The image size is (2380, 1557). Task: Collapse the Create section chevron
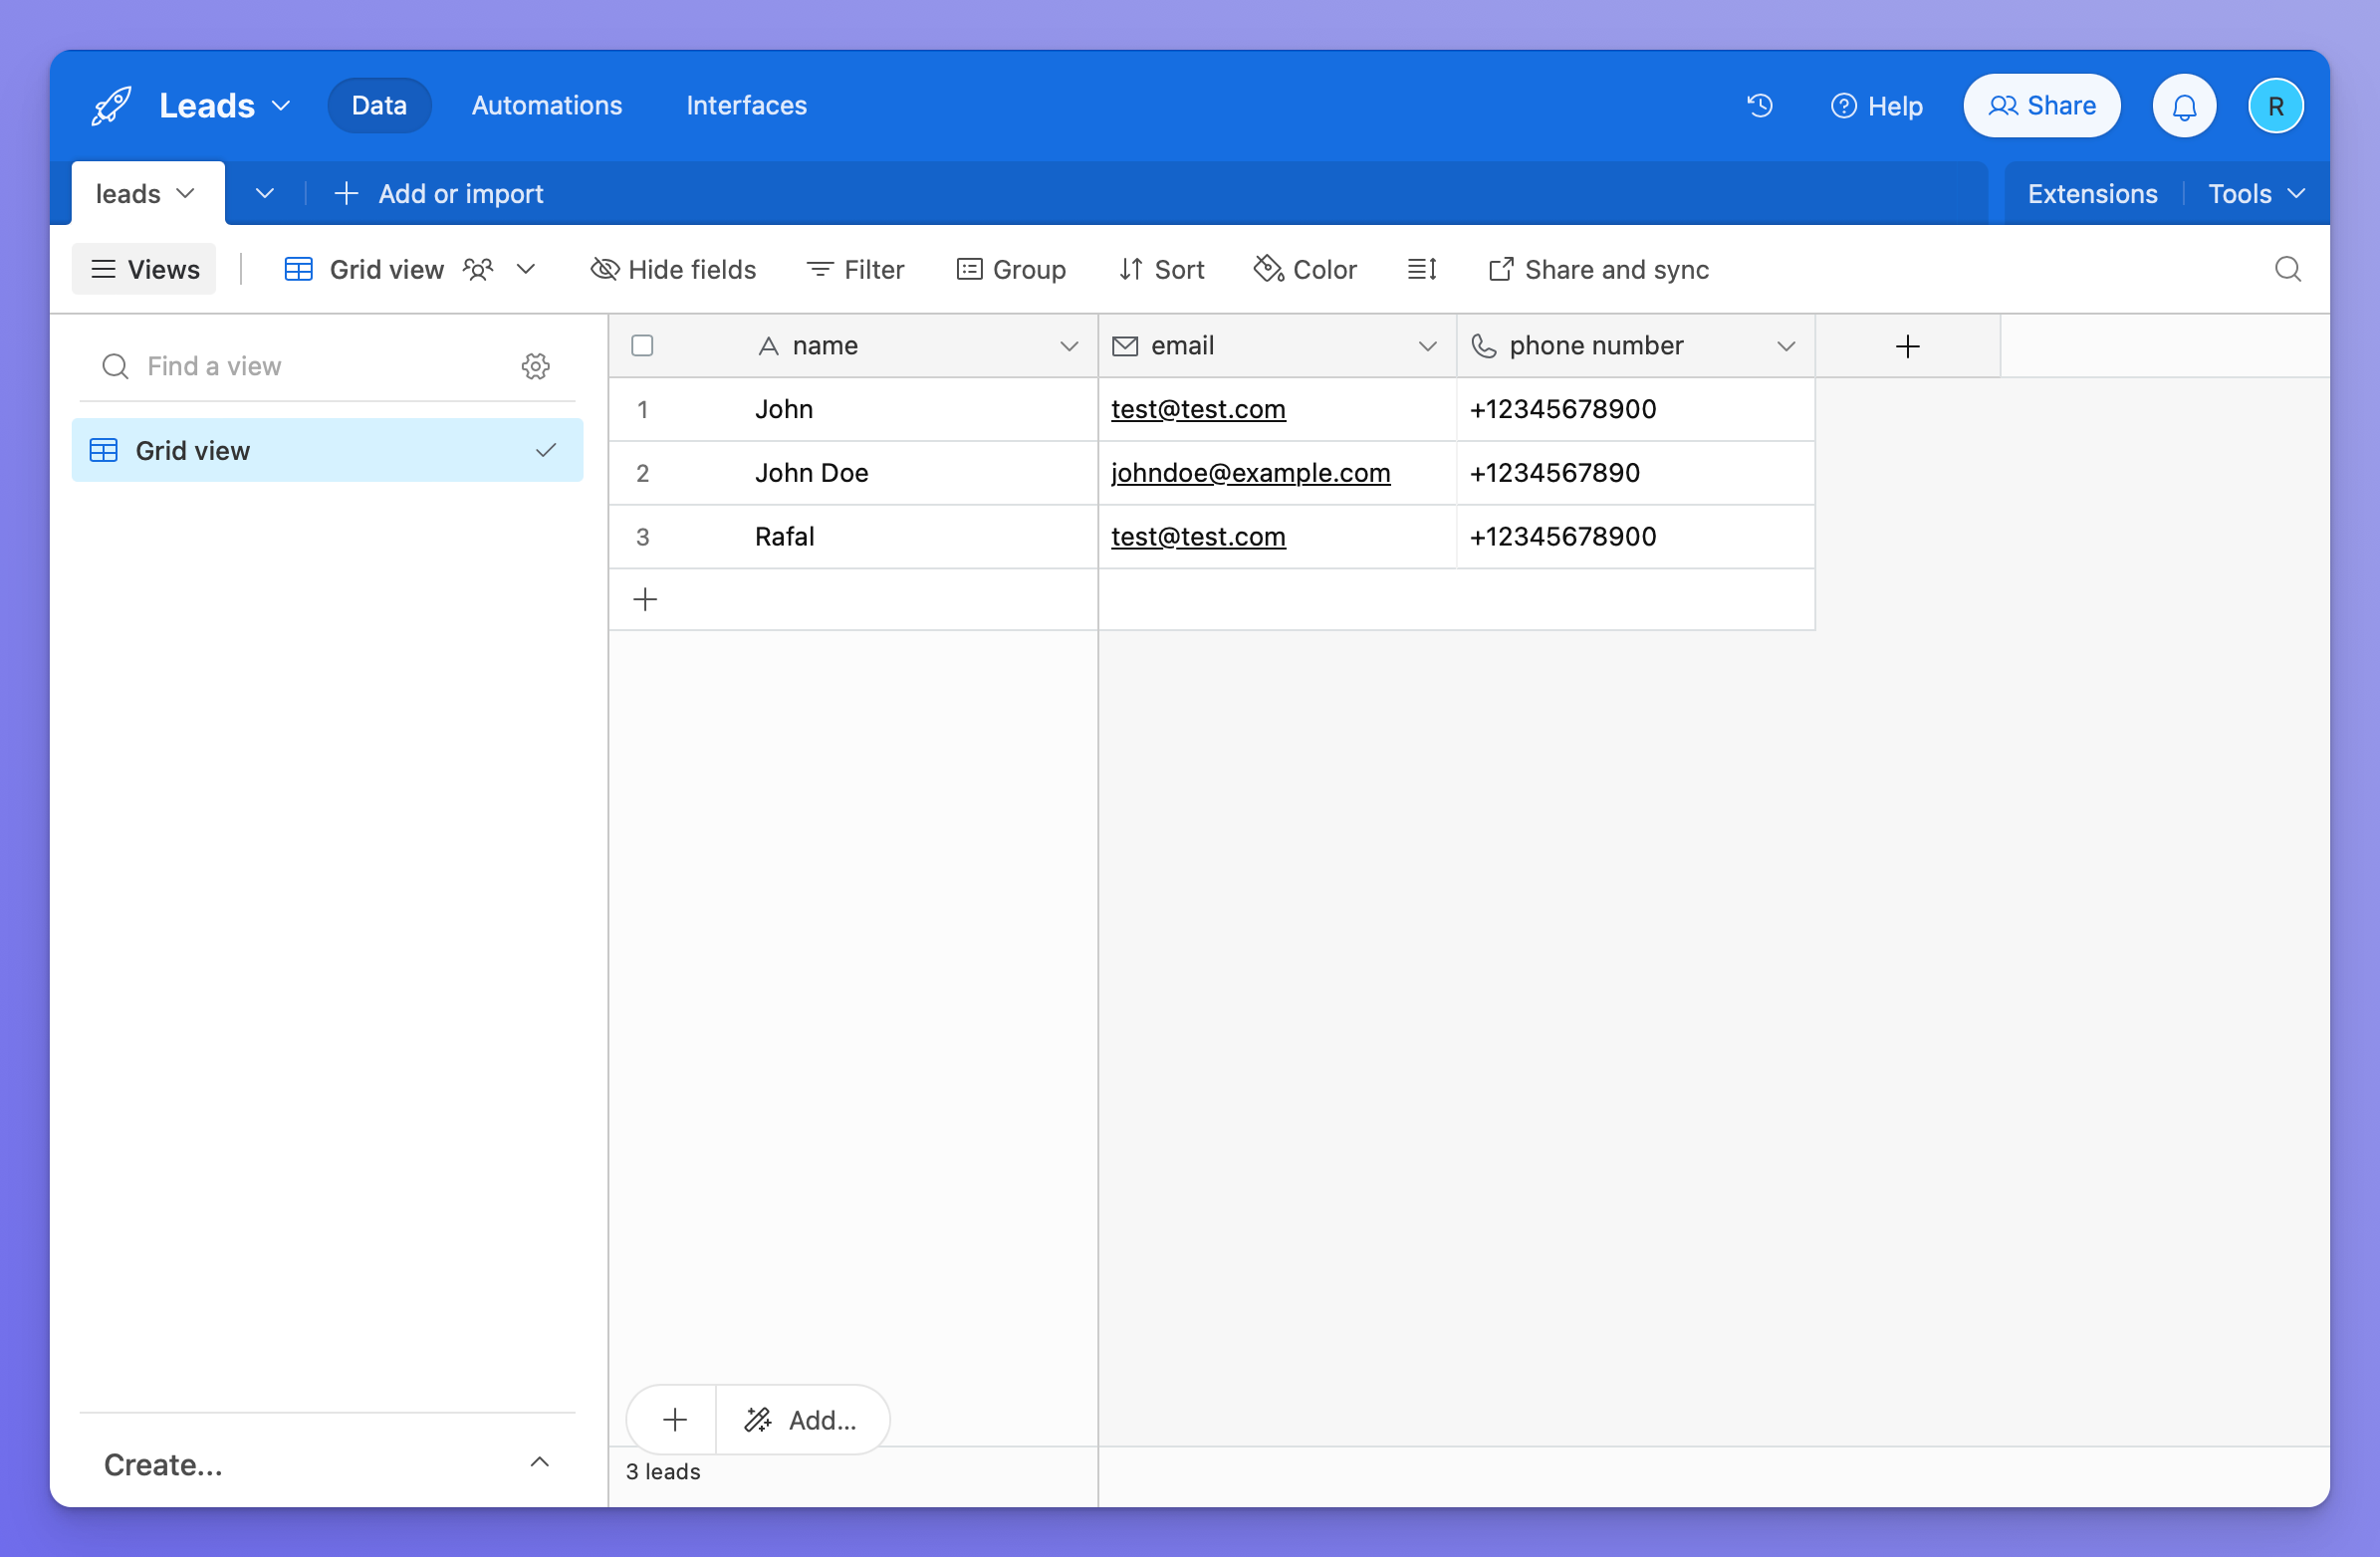click(539, 1463)
